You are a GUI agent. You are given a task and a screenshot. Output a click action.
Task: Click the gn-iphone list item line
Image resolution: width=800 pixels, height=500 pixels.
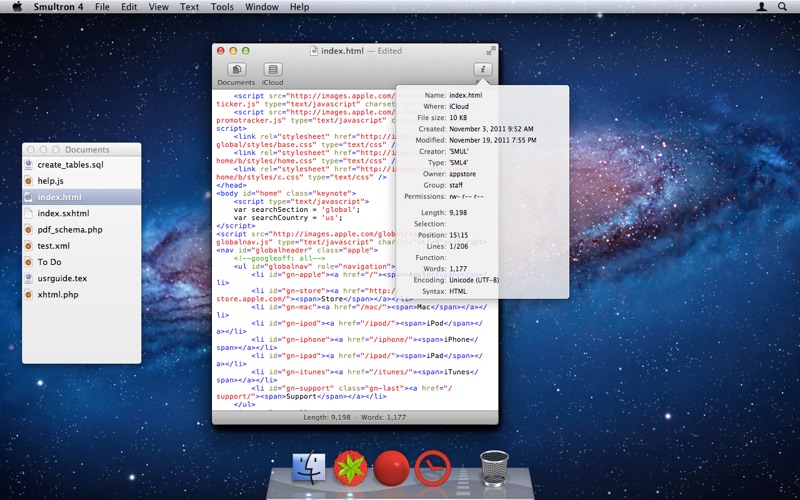click(365, 340)
